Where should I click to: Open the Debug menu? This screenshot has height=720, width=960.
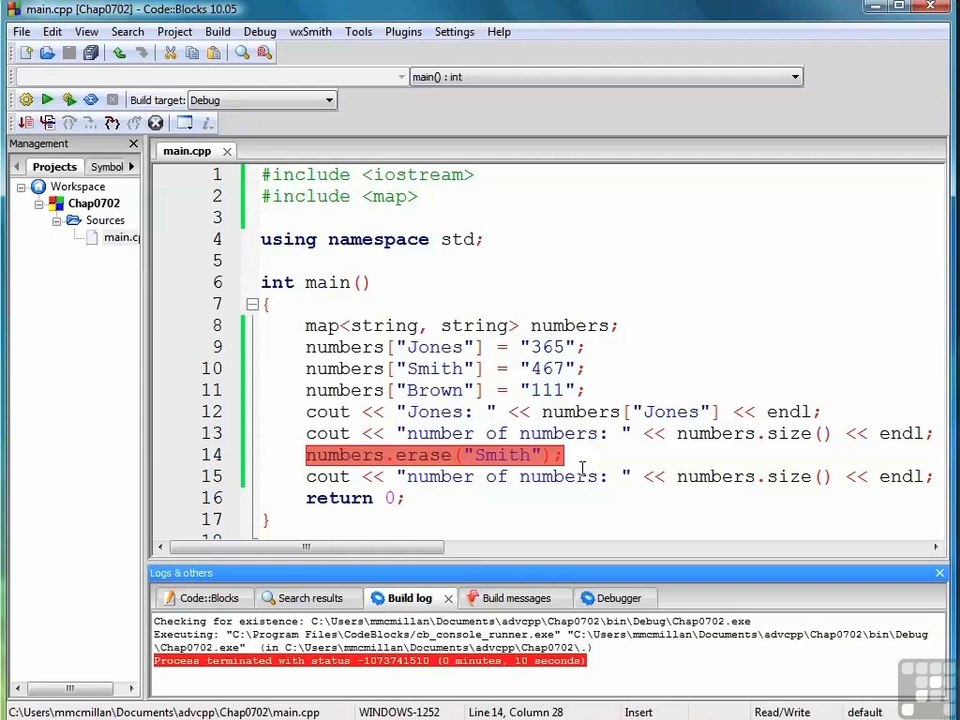[x=260, y=32]
